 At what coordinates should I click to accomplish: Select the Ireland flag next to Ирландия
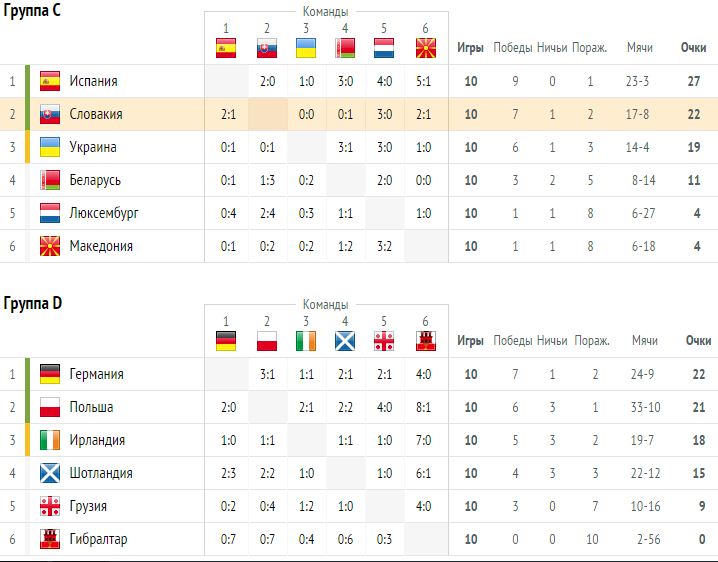click(49, 441)
